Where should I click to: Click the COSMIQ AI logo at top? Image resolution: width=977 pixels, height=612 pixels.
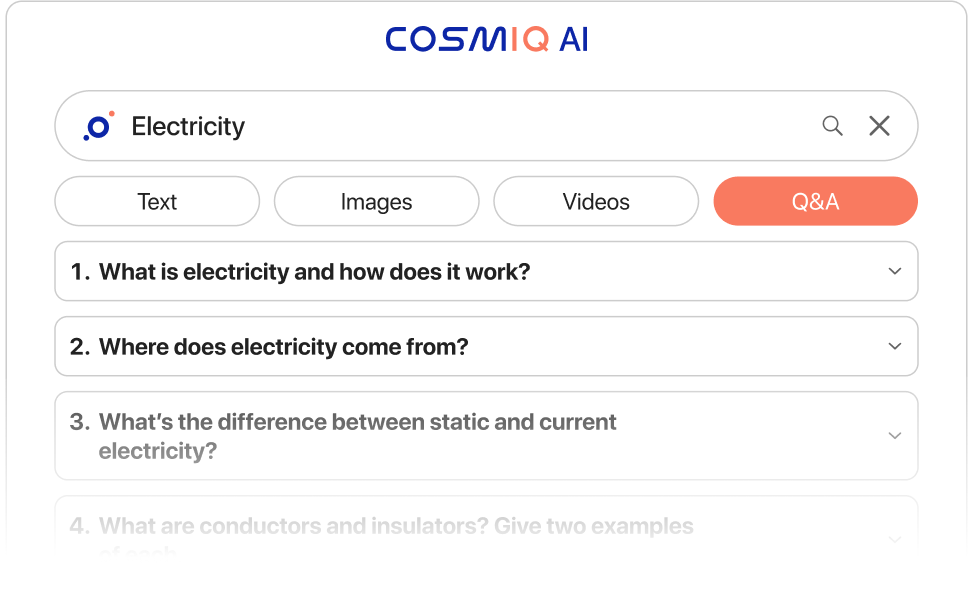coord(487,39)
